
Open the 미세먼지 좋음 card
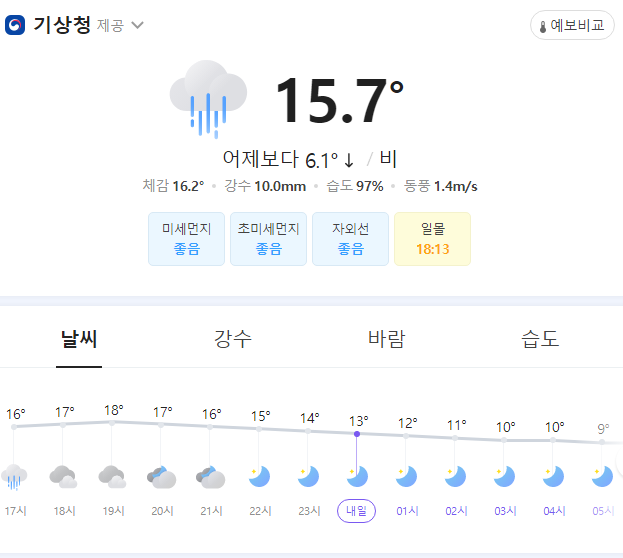186,239
